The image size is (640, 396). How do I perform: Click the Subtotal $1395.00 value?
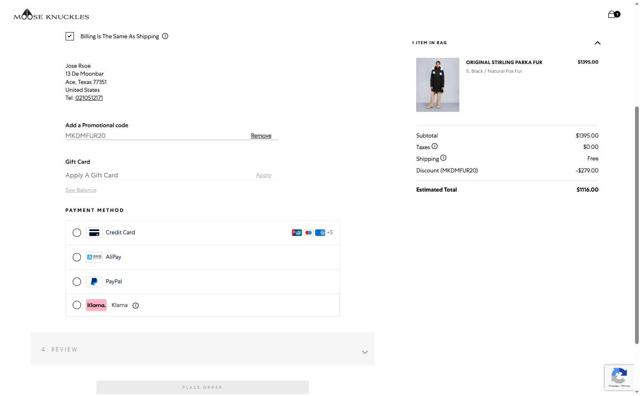click(587, 136)
